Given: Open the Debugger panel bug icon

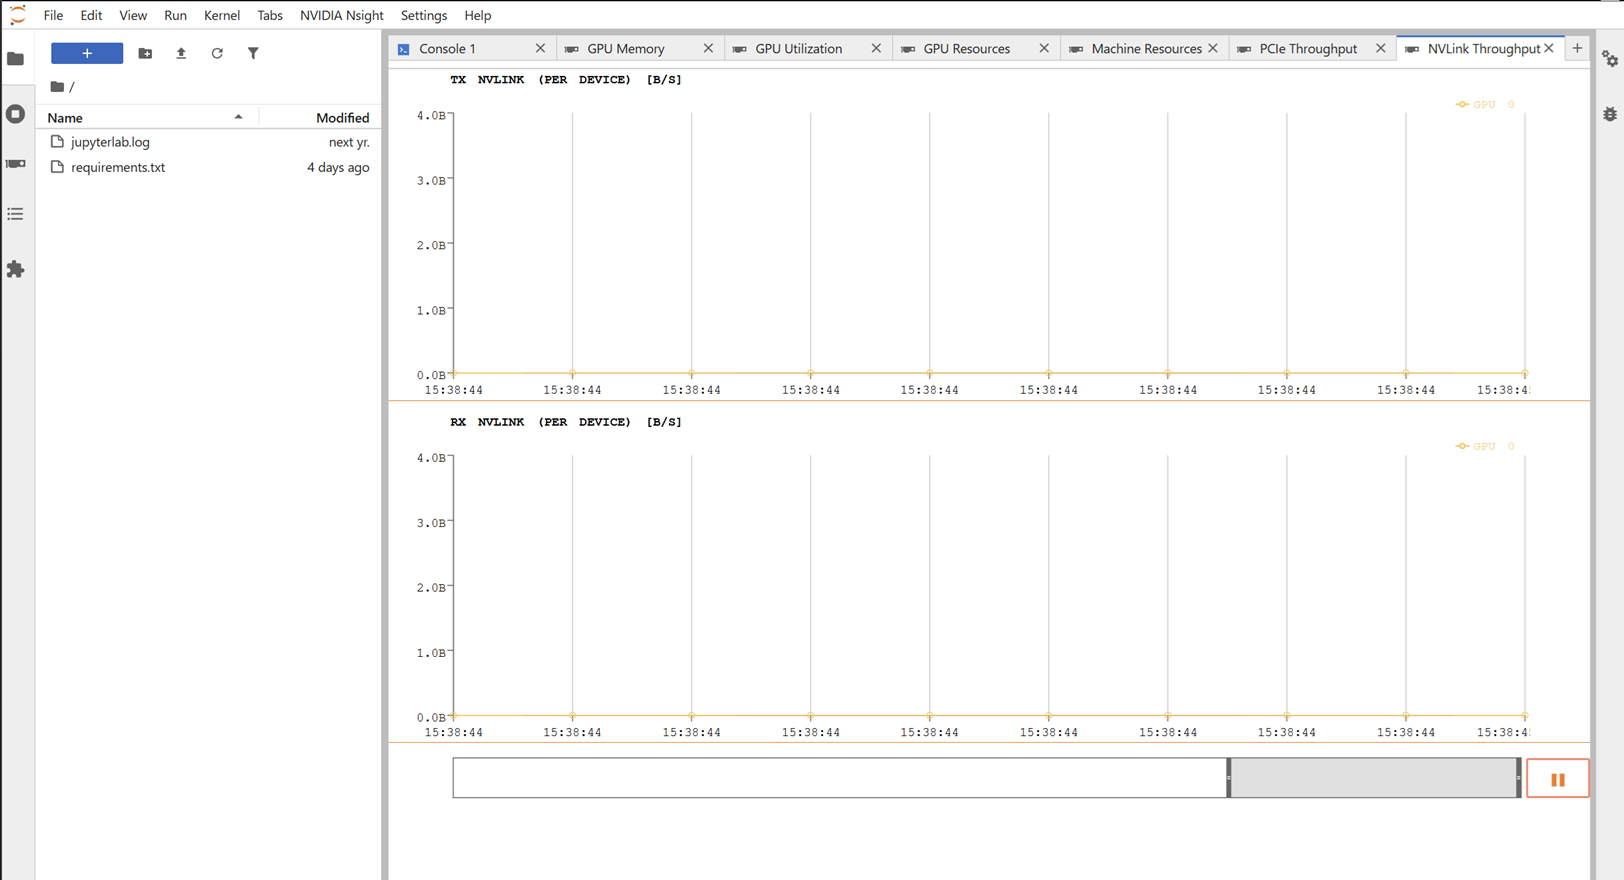Looking at the screenshot, I should [1610, 114].
